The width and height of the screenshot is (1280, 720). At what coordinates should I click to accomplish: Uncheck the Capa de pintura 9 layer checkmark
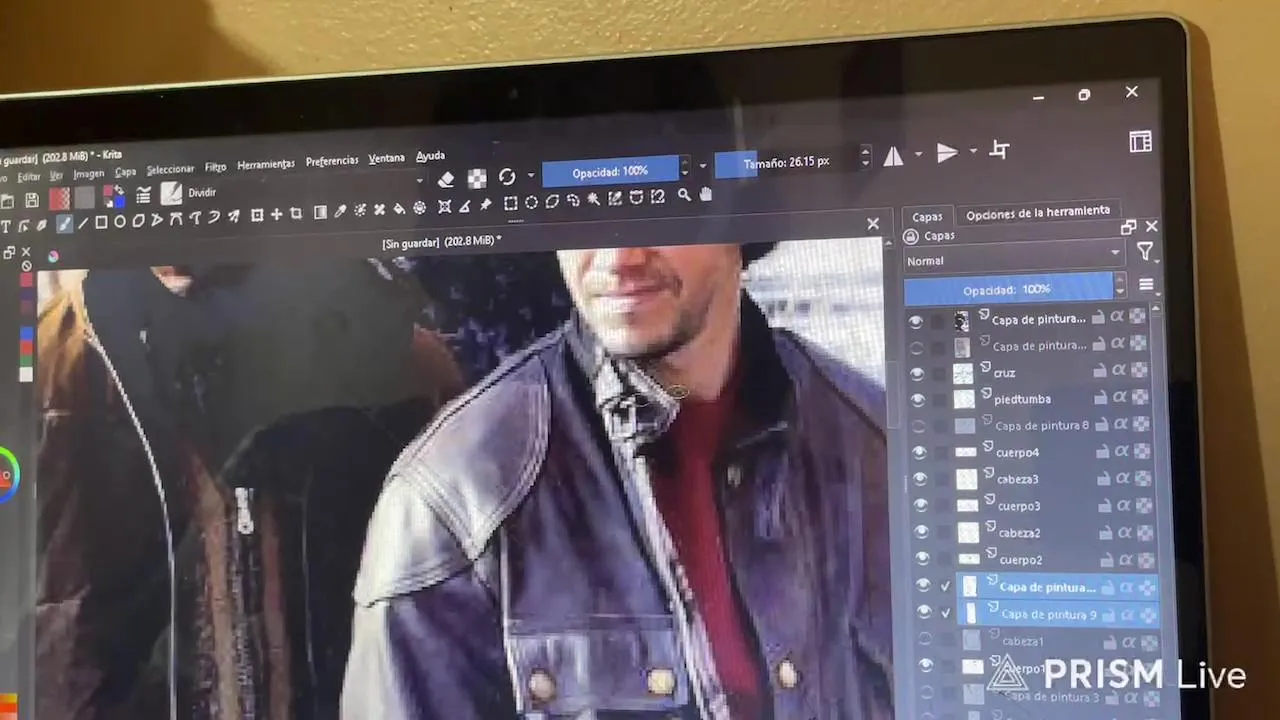[946, 612]
